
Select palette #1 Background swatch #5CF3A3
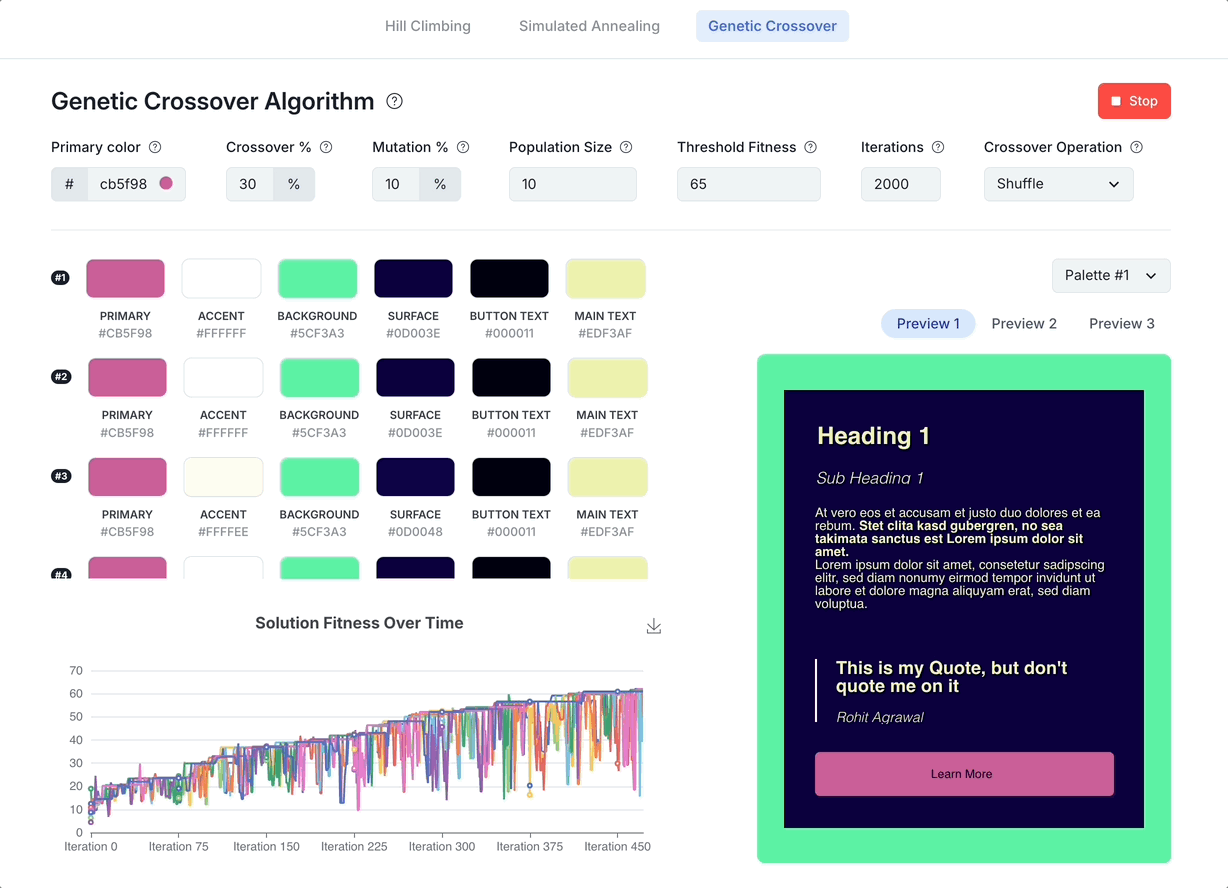[x=317, y=279]
